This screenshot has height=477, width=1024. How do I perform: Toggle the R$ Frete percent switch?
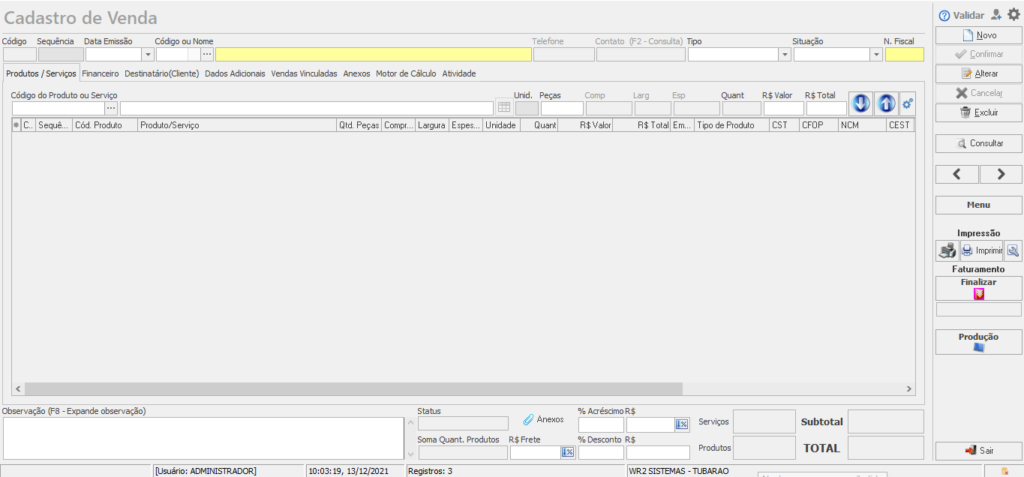tap(567, 452)
